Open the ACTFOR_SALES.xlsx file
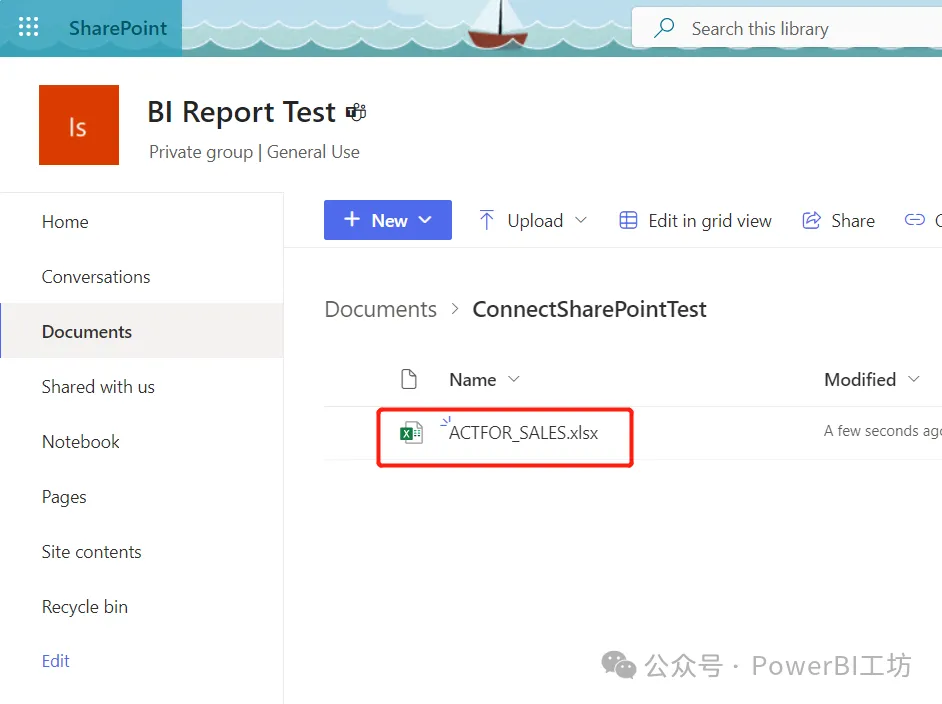 pos(524,432)
